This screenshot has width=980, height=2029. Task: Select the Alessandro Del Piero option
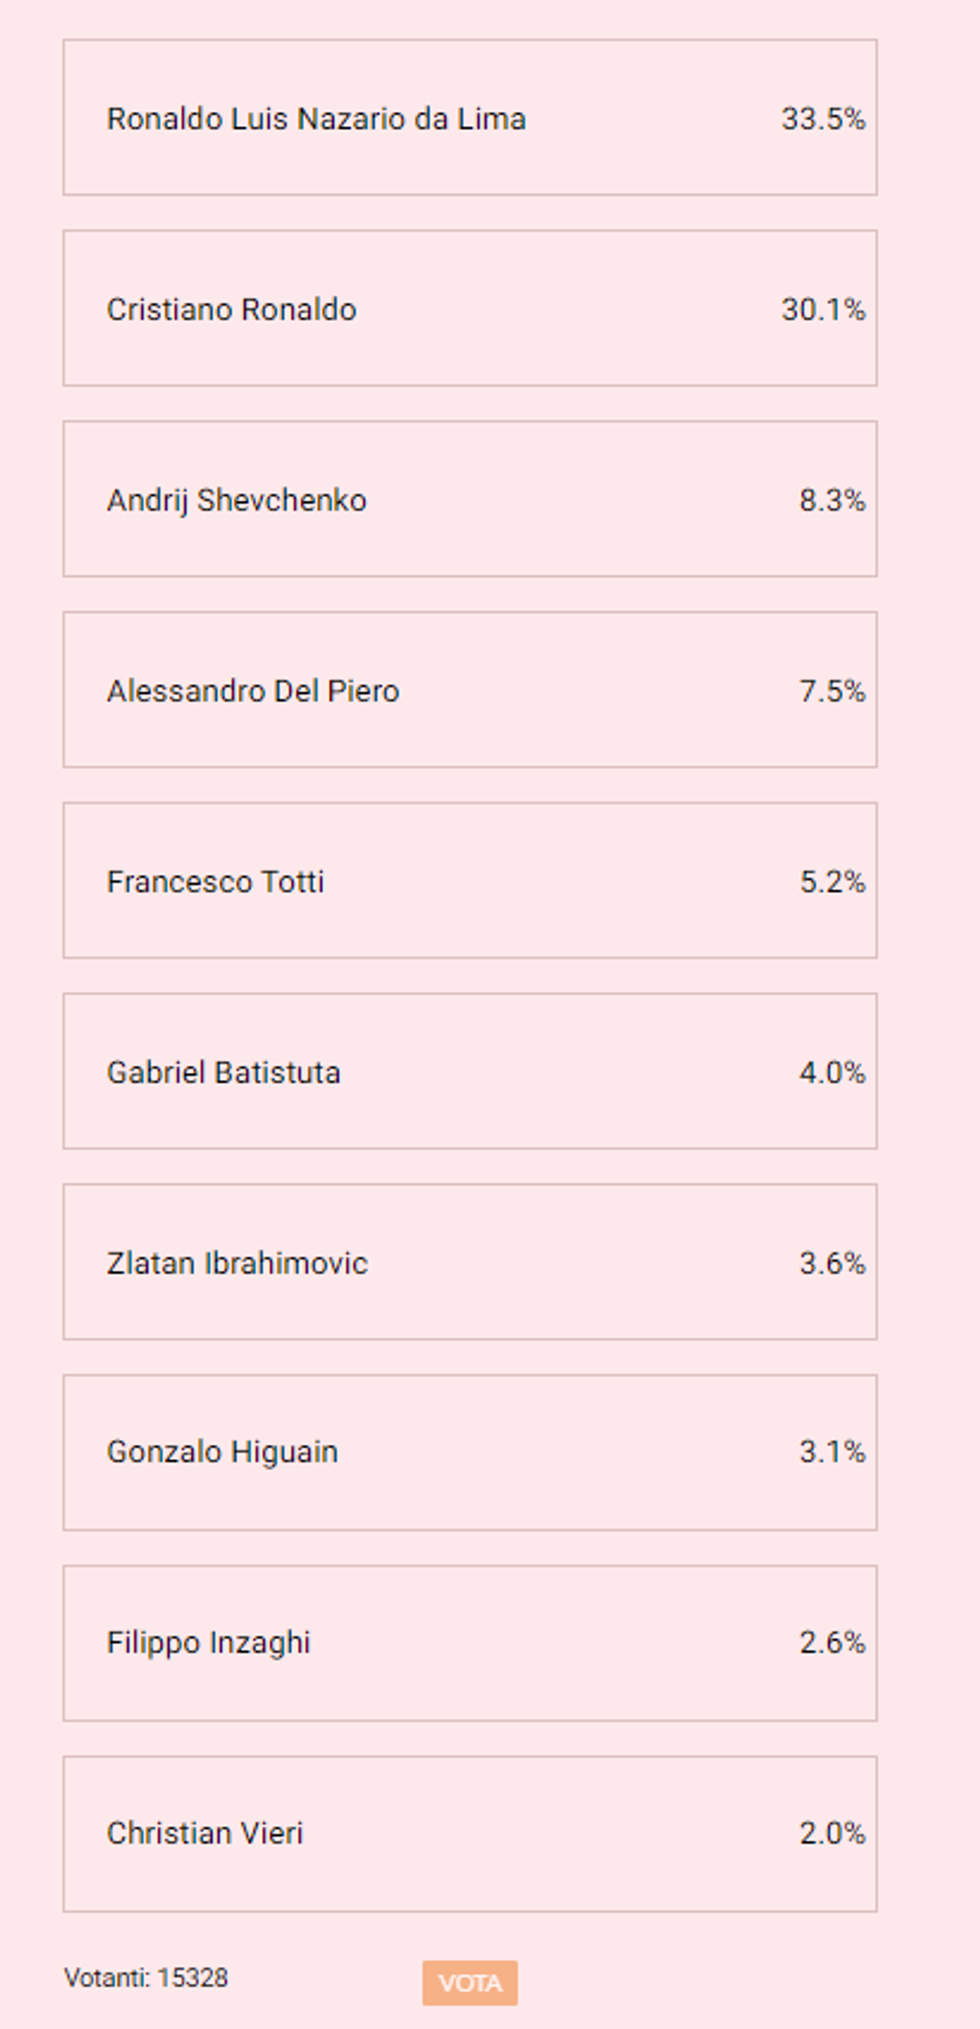253,691
